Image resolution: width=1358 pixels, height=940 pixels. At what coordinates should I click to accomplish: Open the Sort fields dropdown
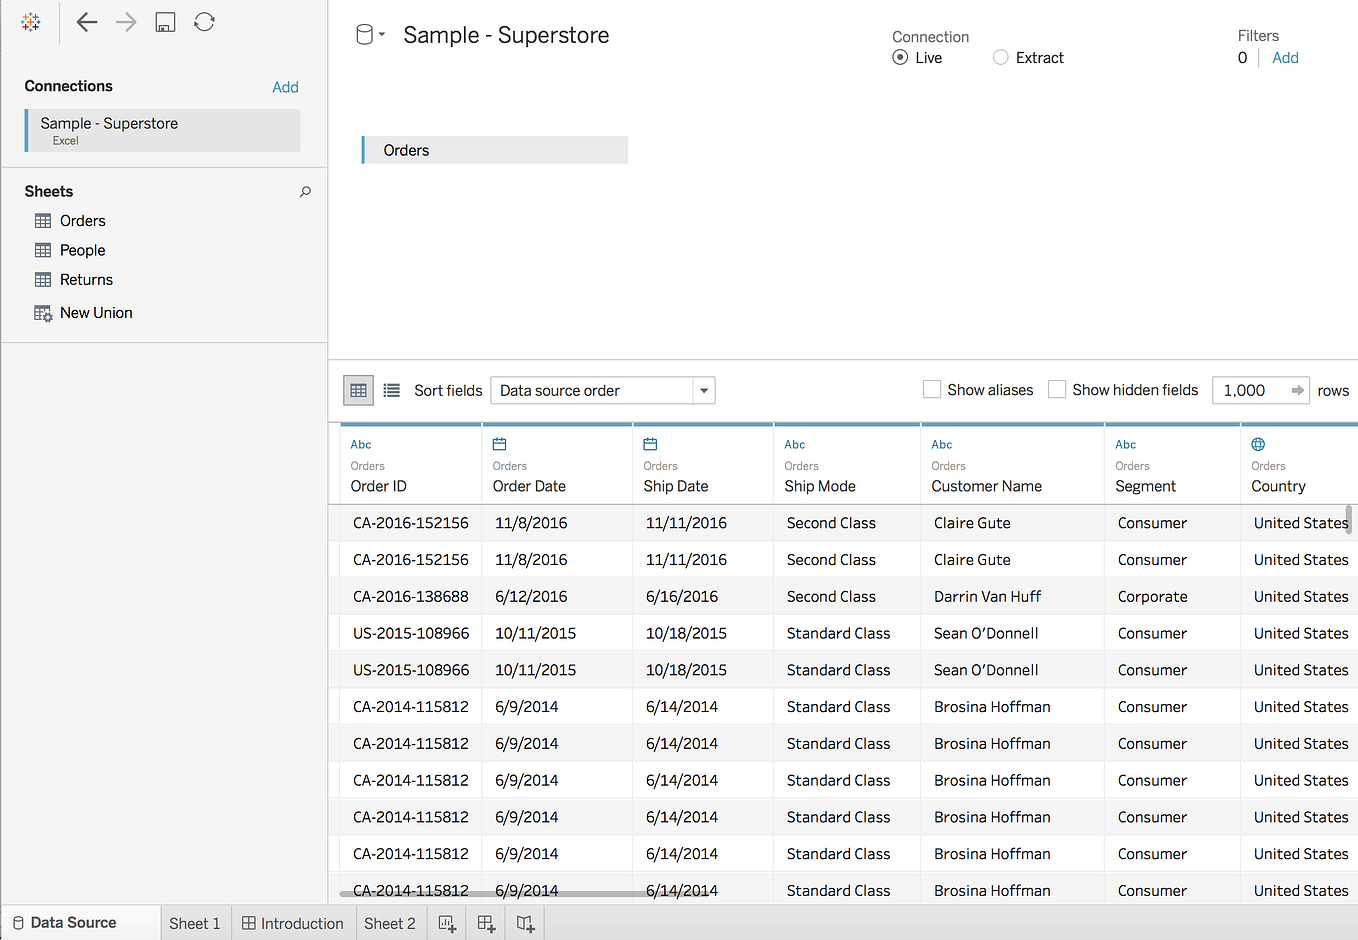click(703, 390)
